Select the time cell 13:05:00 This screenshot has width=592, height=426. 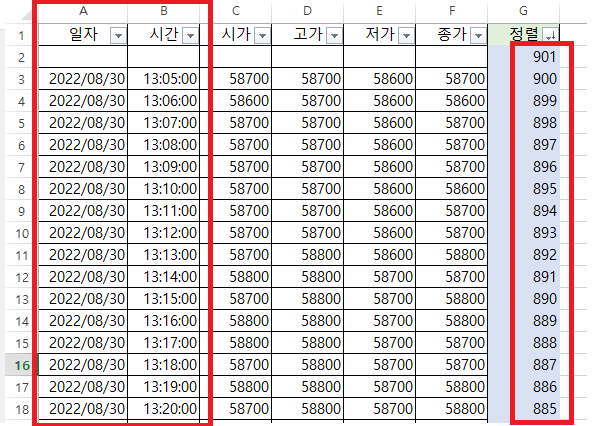[163, 79]
